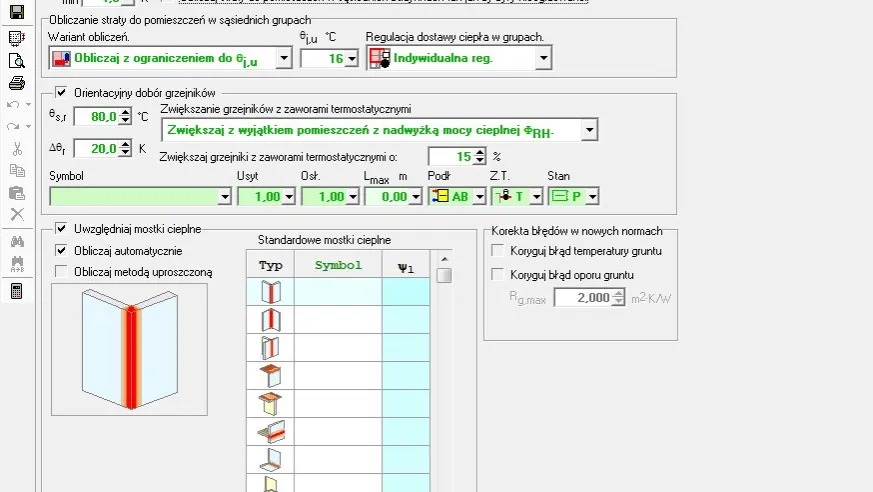
Task: Click the Symbol column header
Action: pyautogui.click(x=338, y=266)
